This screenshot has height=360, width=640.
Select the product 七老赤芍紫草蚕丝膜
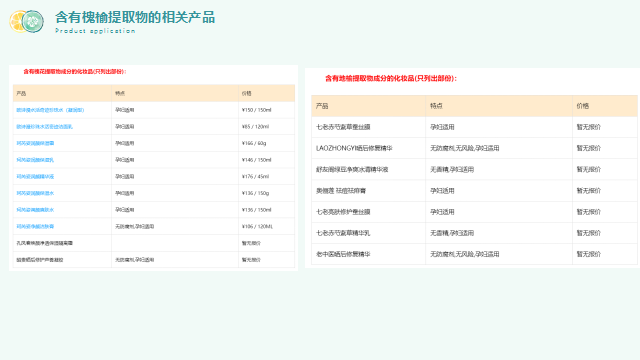click(343, 127)
